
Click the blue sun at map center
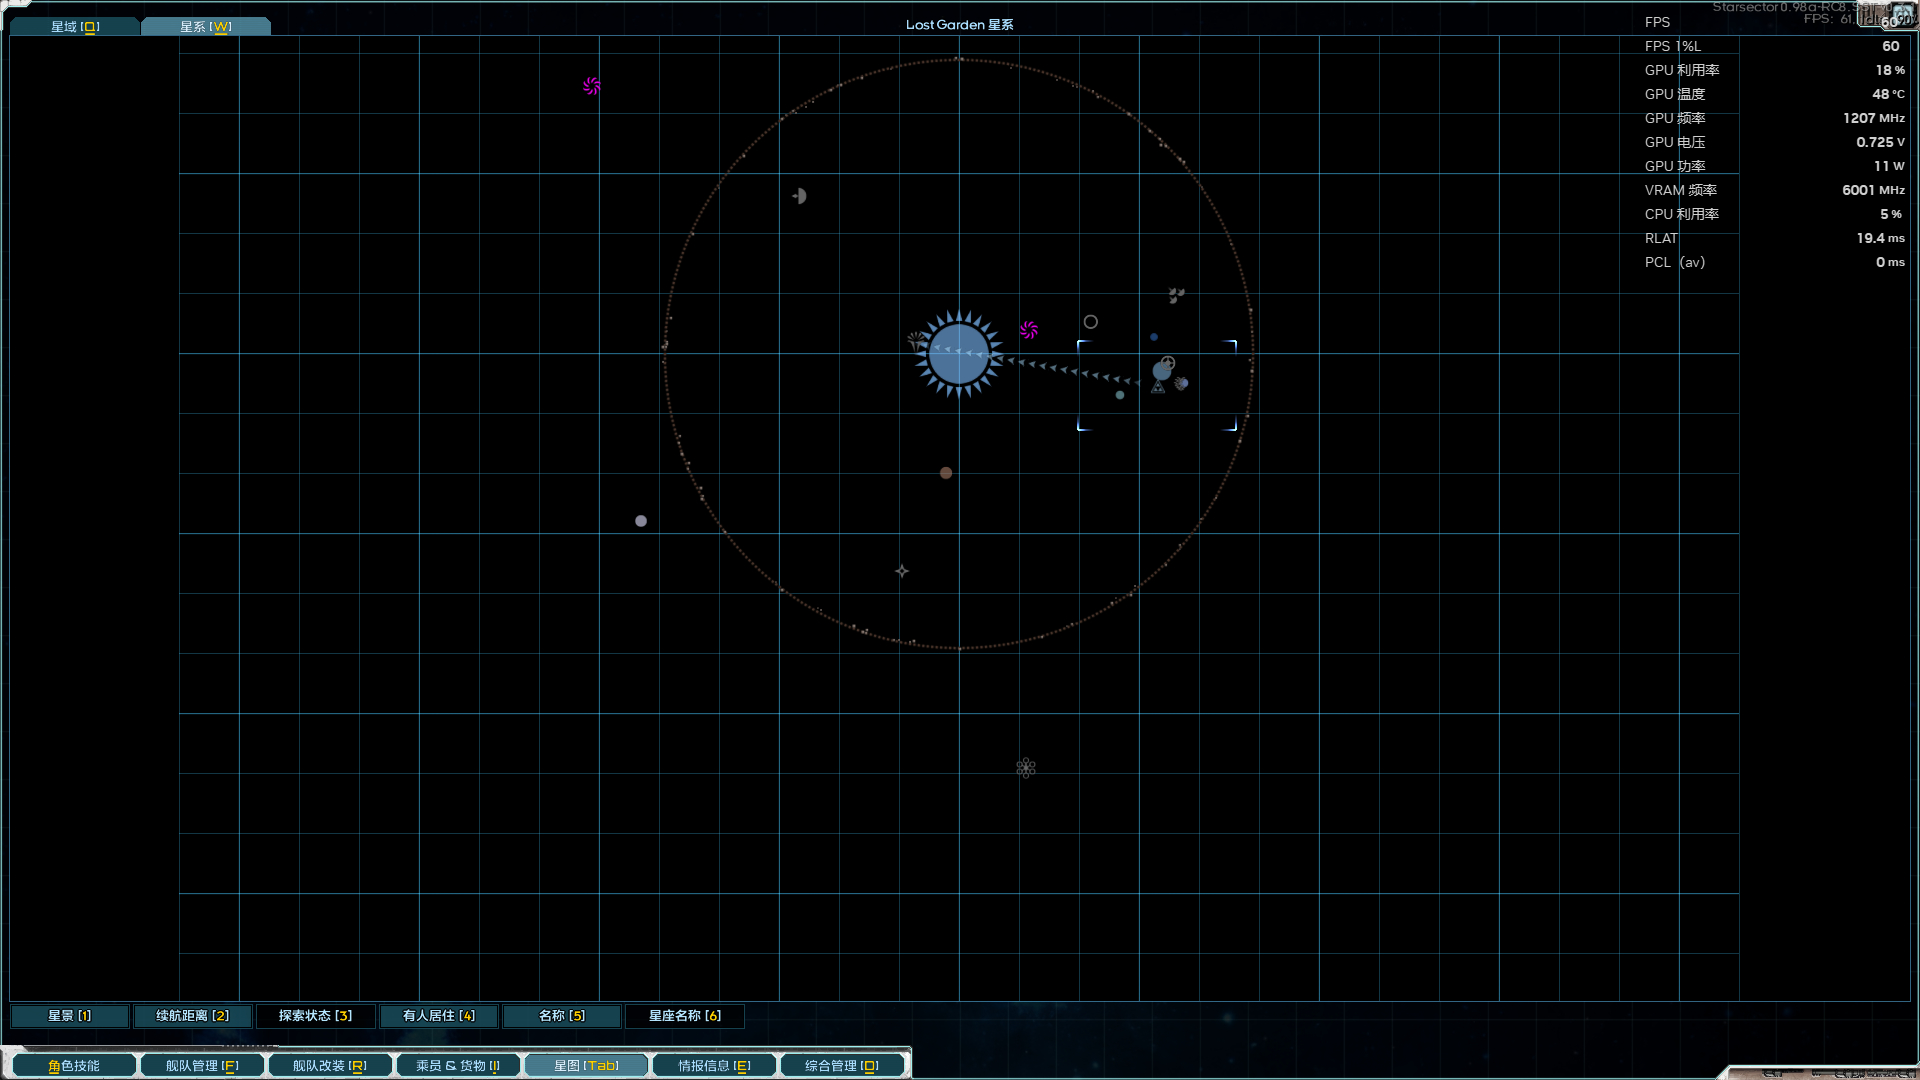click(x=958, y=354)
